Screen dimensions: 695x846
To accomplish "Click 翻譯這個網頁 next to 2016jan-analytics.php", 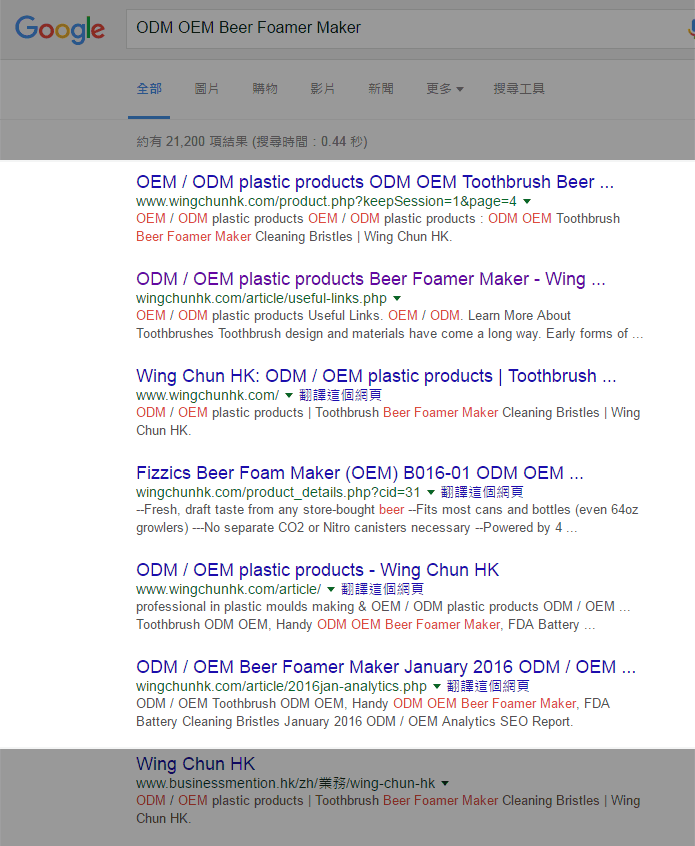I will [x=488, y=686].
